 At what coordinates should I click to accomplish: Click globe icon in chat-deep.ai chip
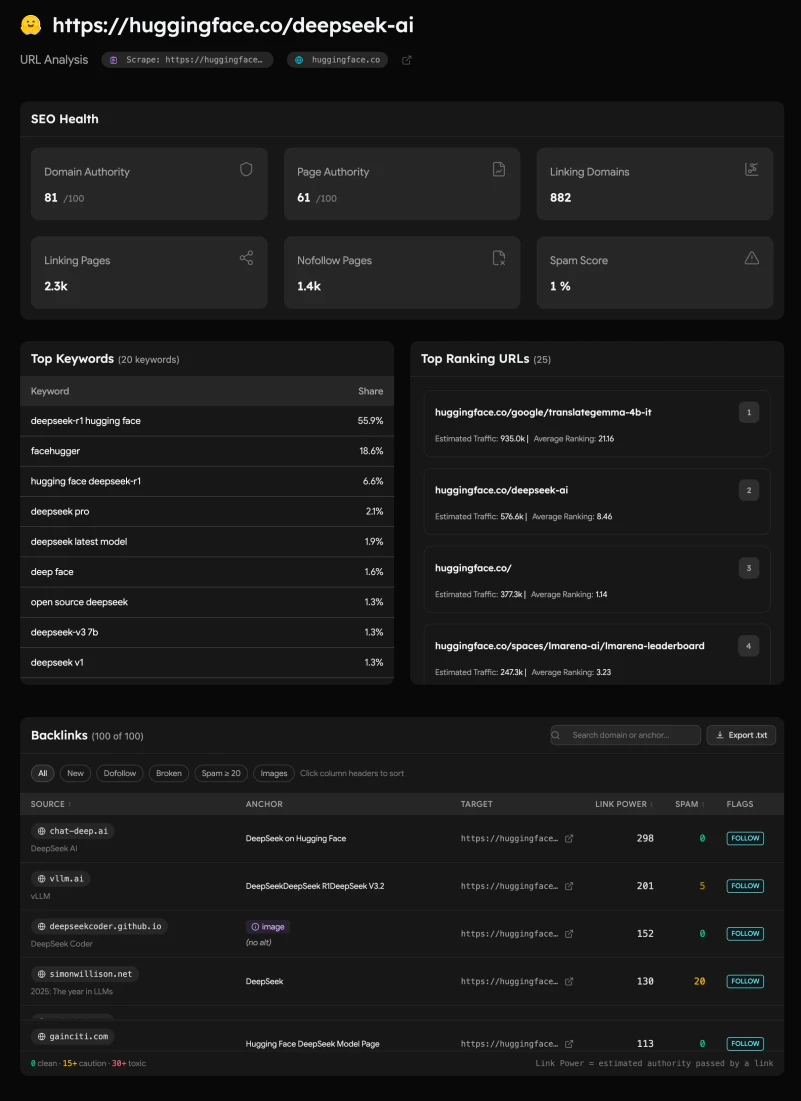pos(41,831)
